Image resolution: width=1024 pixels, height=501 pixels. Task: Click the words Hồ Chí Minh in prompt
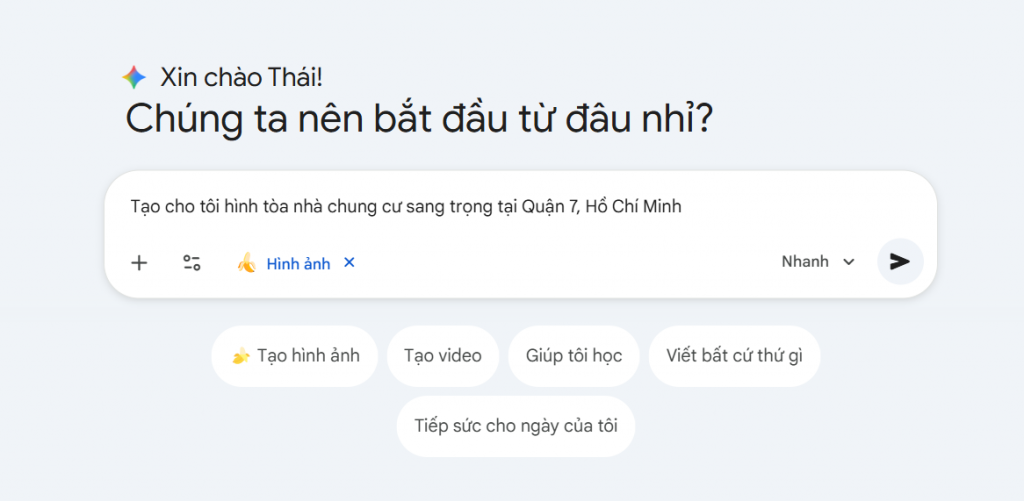(x=634, y=207)
